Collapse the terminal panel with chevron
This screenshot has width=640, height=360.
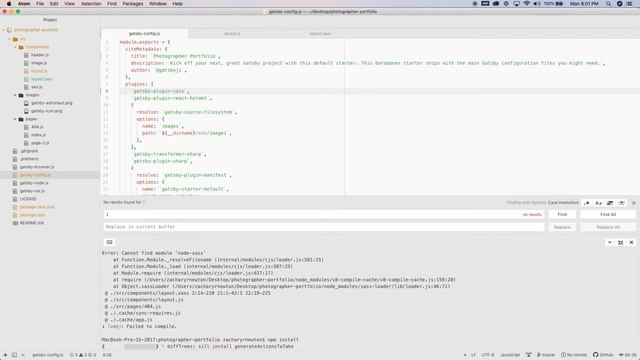click(x=609, y=242)
